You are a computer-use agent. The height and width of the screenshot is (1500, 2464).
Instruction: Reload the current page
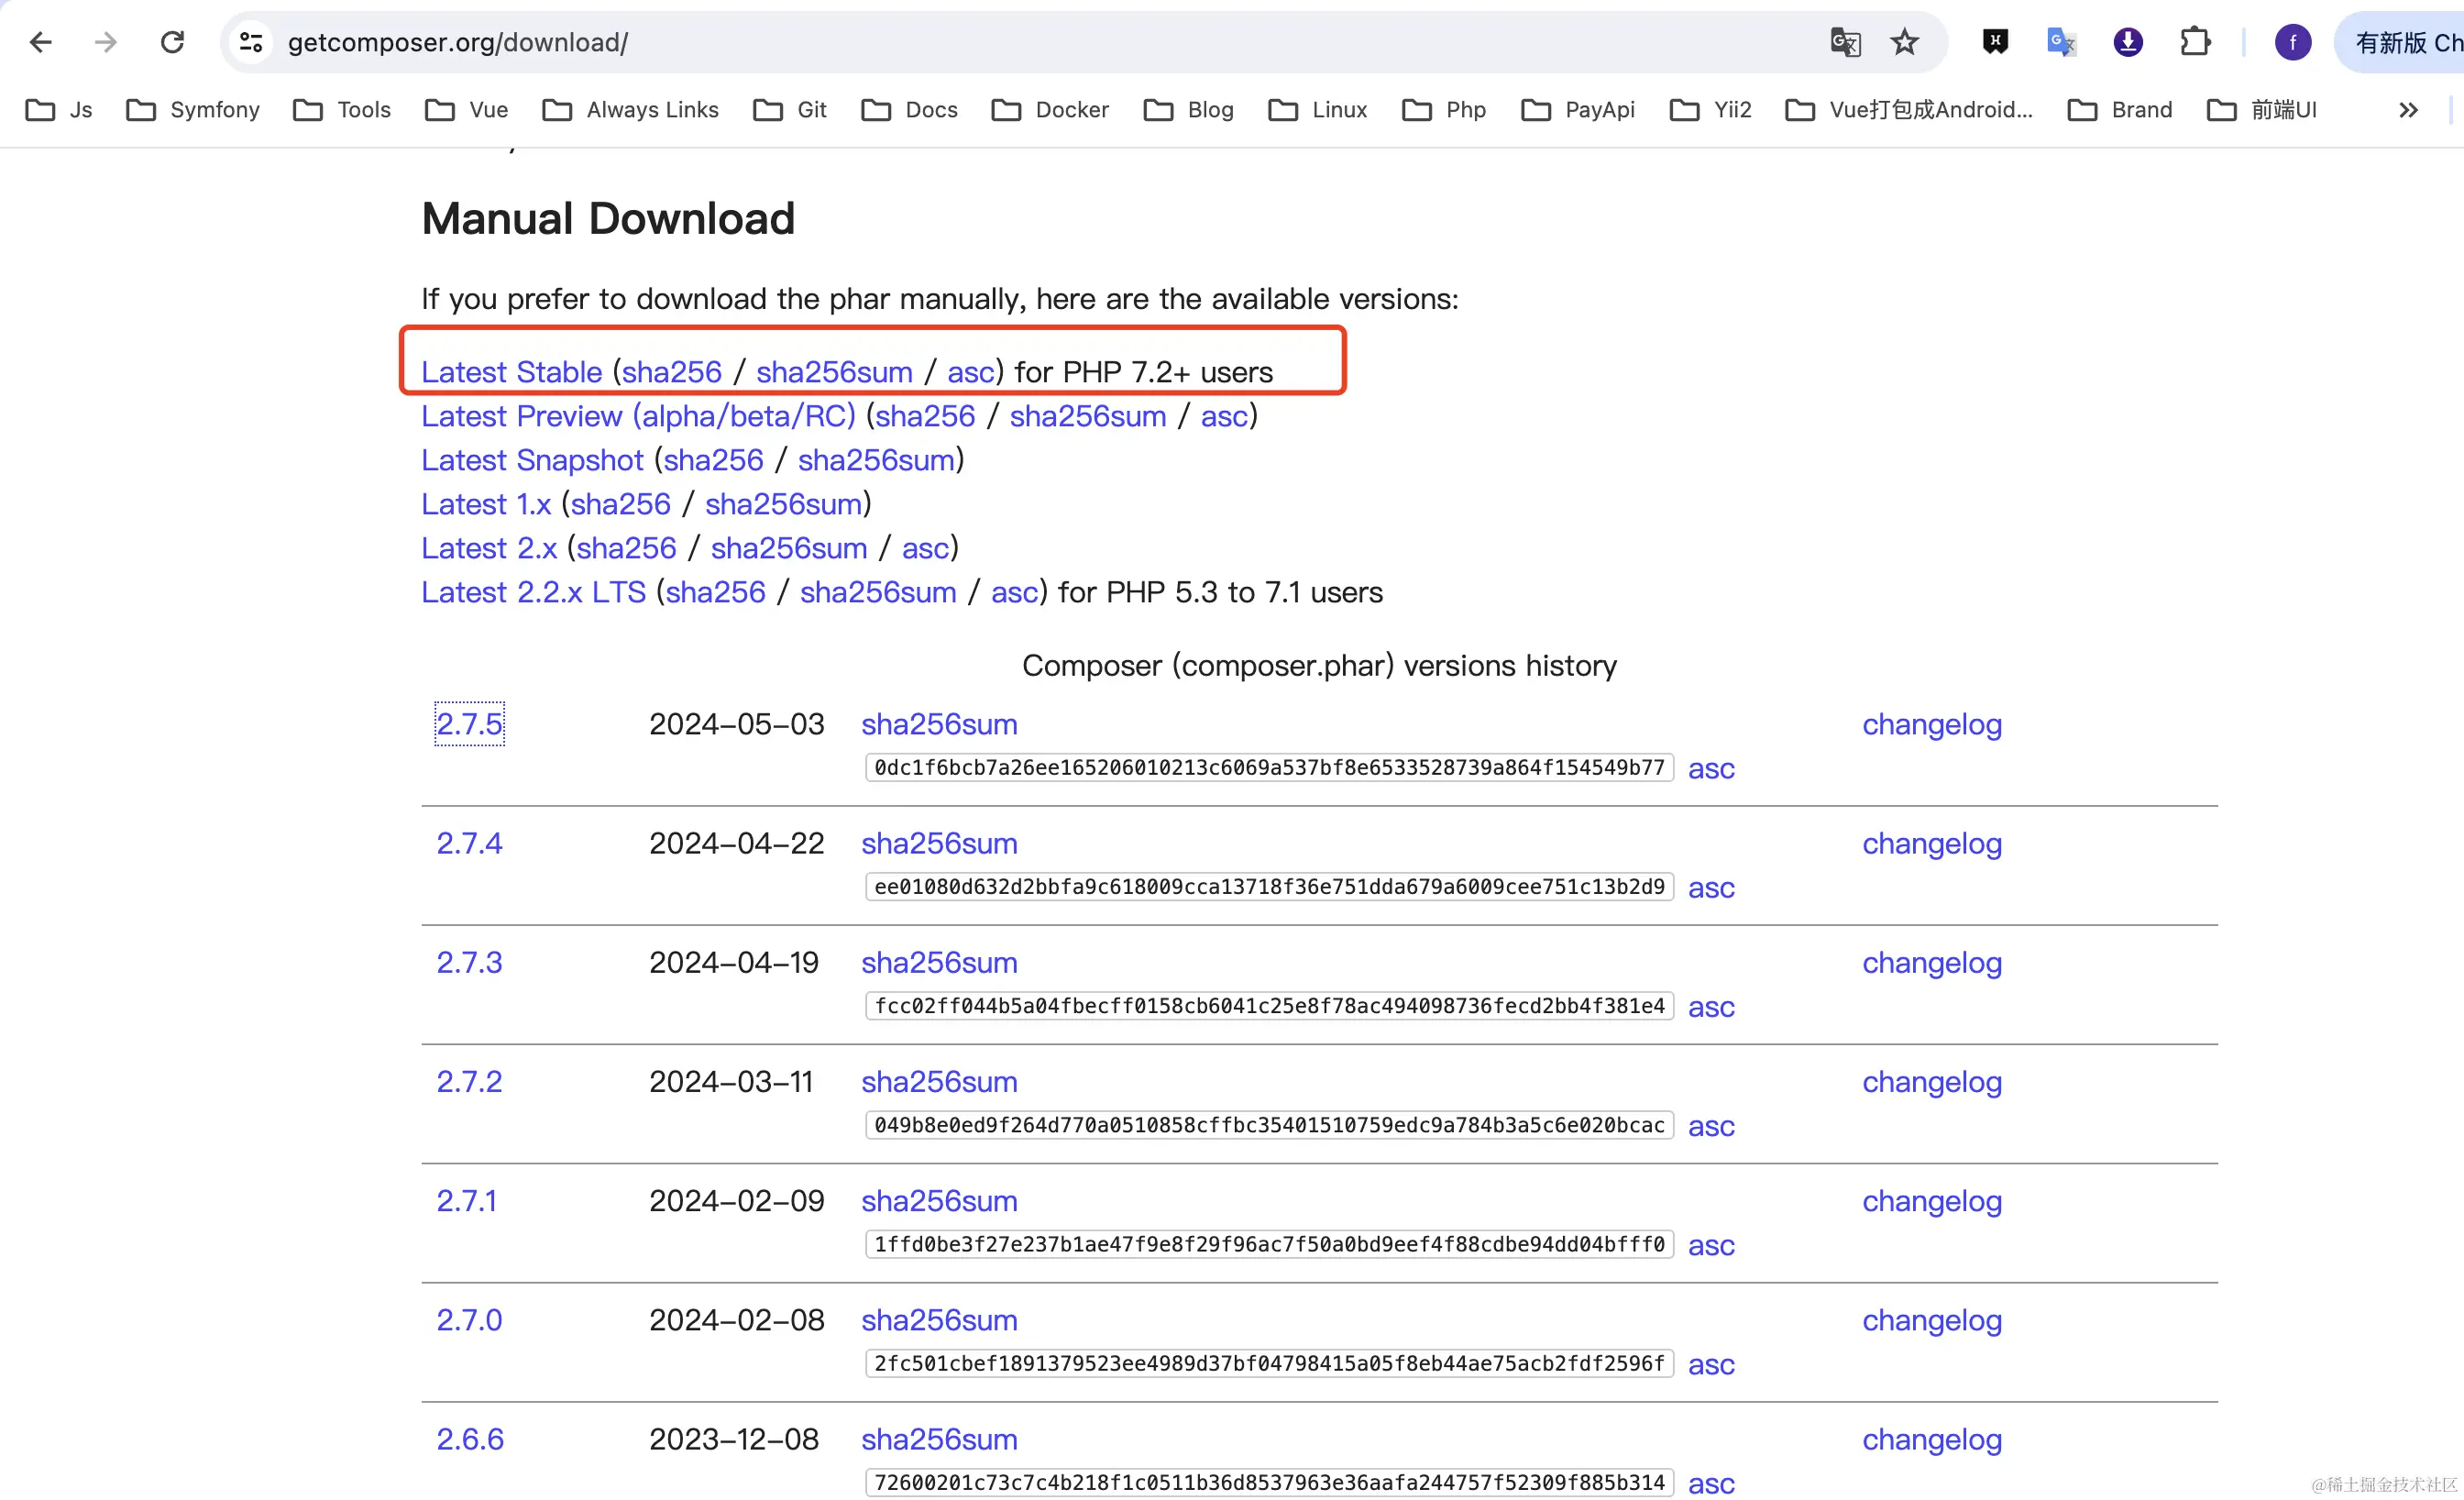coord(172,42)
